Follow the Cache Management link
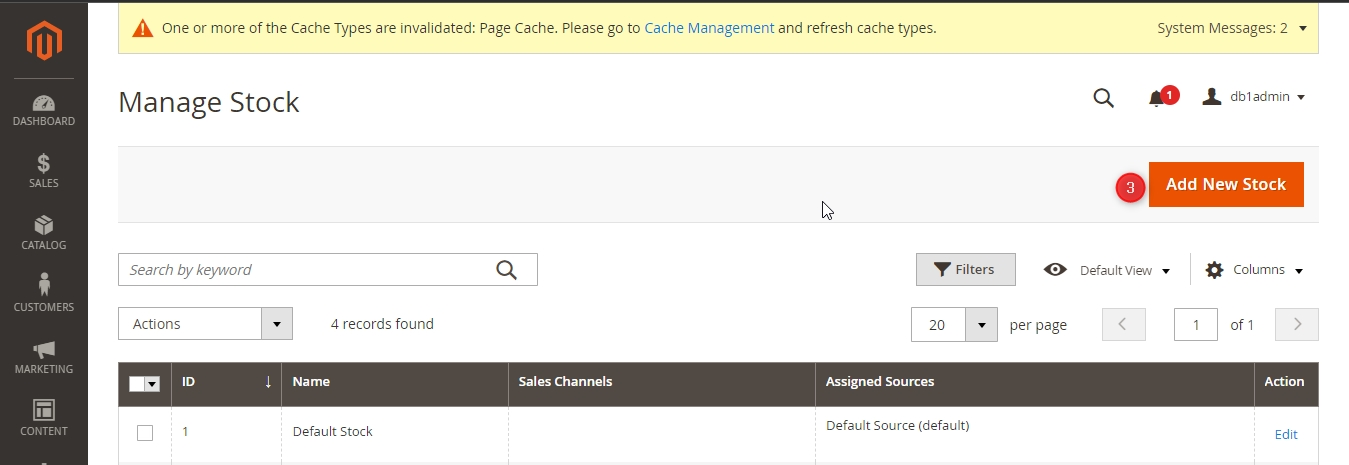 click(x=709, y=28)
